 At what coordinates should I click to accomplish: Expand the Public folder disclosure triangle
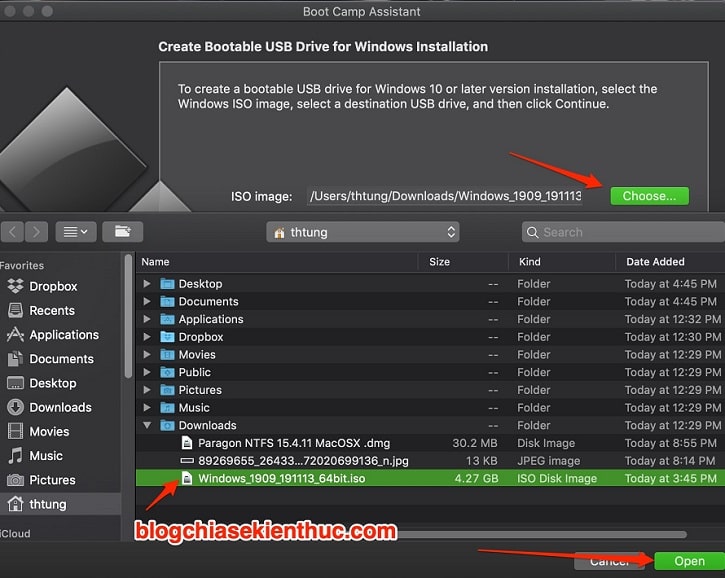(x=147, y=372)
